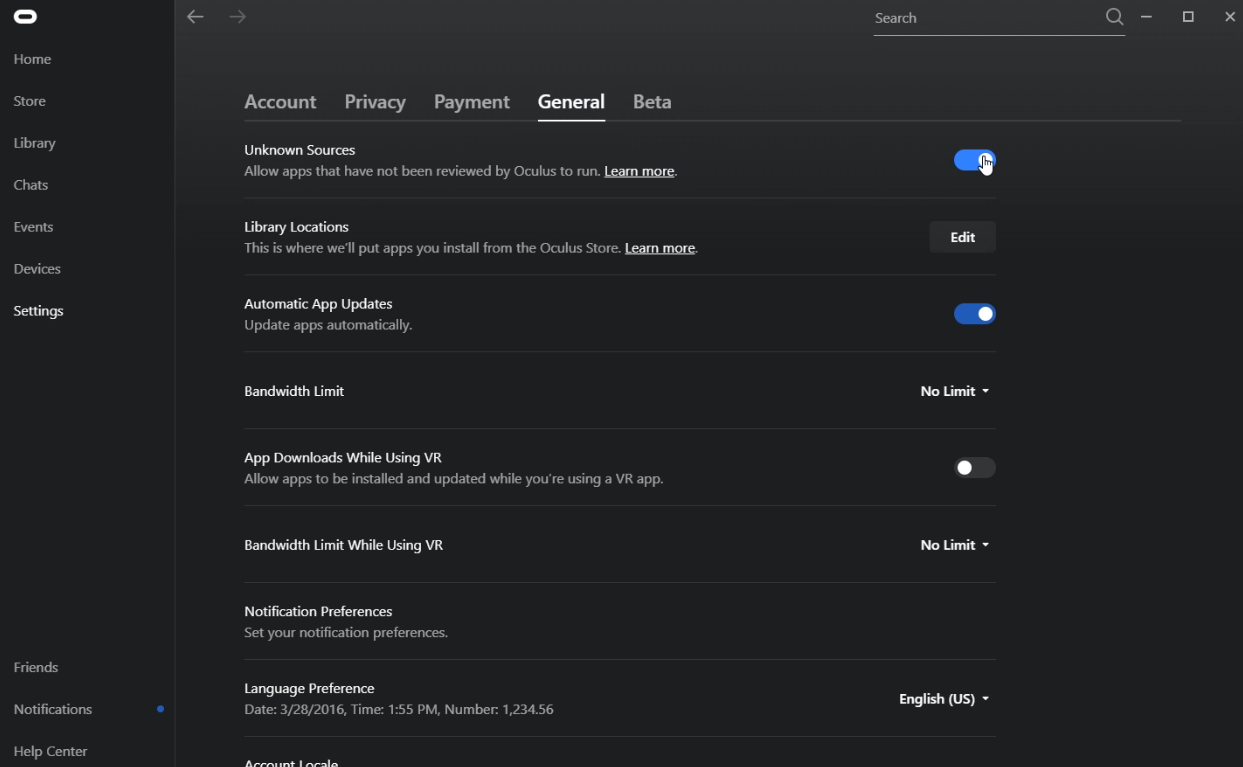Click the Unknown Sources heading text
This screenshot has width=1243, height=767.
click(x=300, y=150)
